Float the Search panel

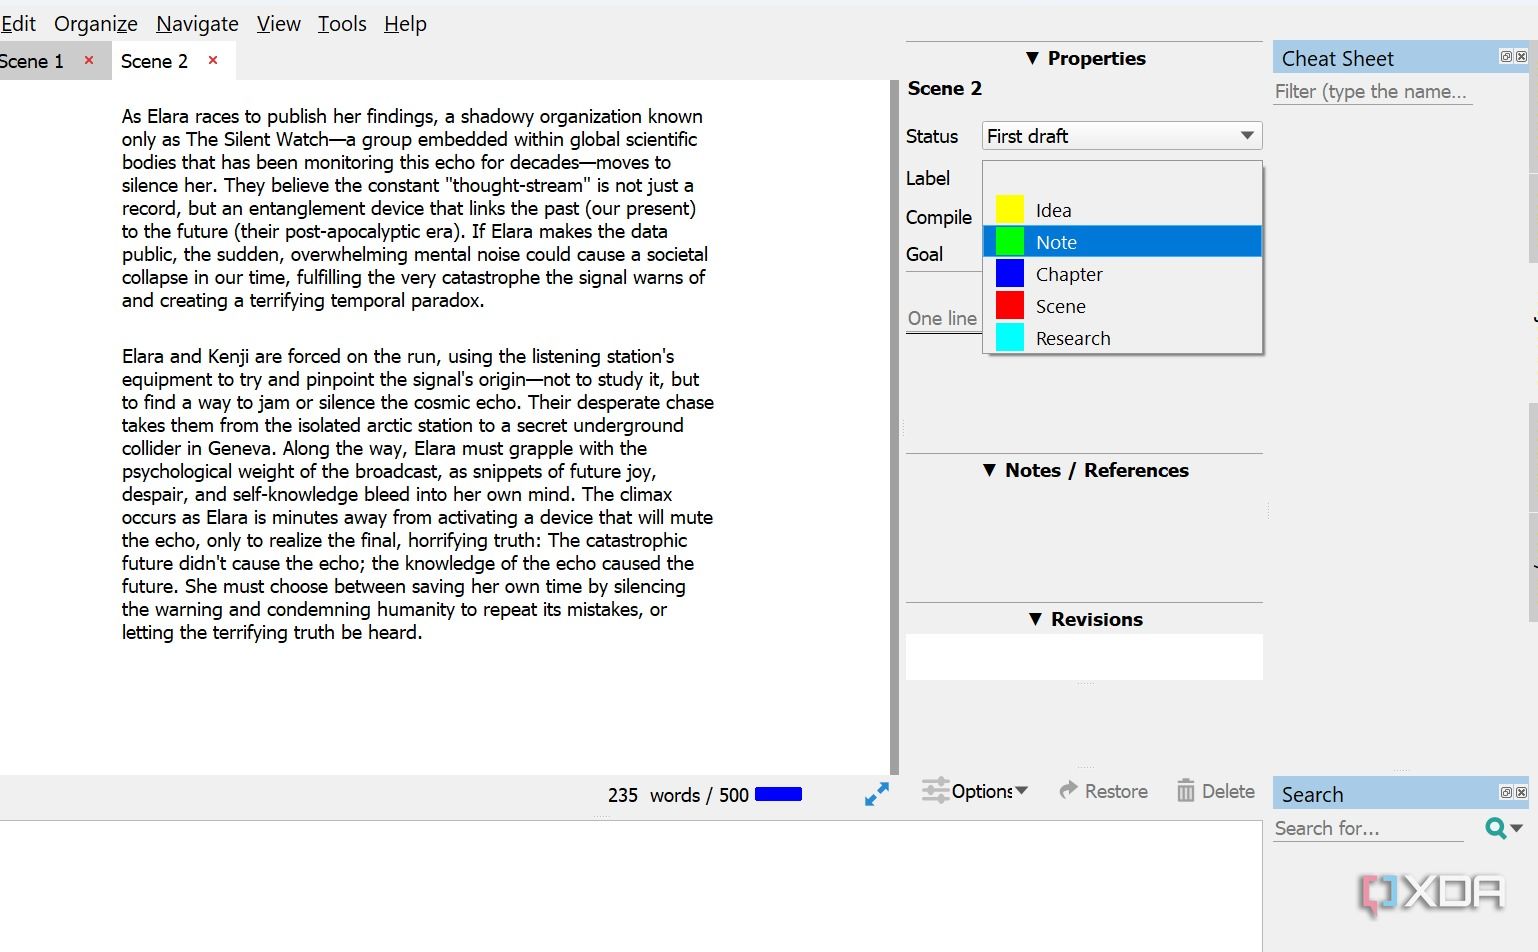pos(1506,793)
